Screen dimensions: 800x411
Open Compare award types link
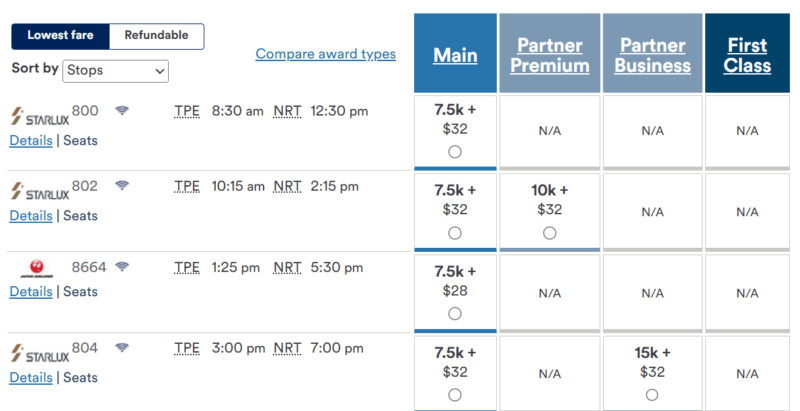click(326, 54)
